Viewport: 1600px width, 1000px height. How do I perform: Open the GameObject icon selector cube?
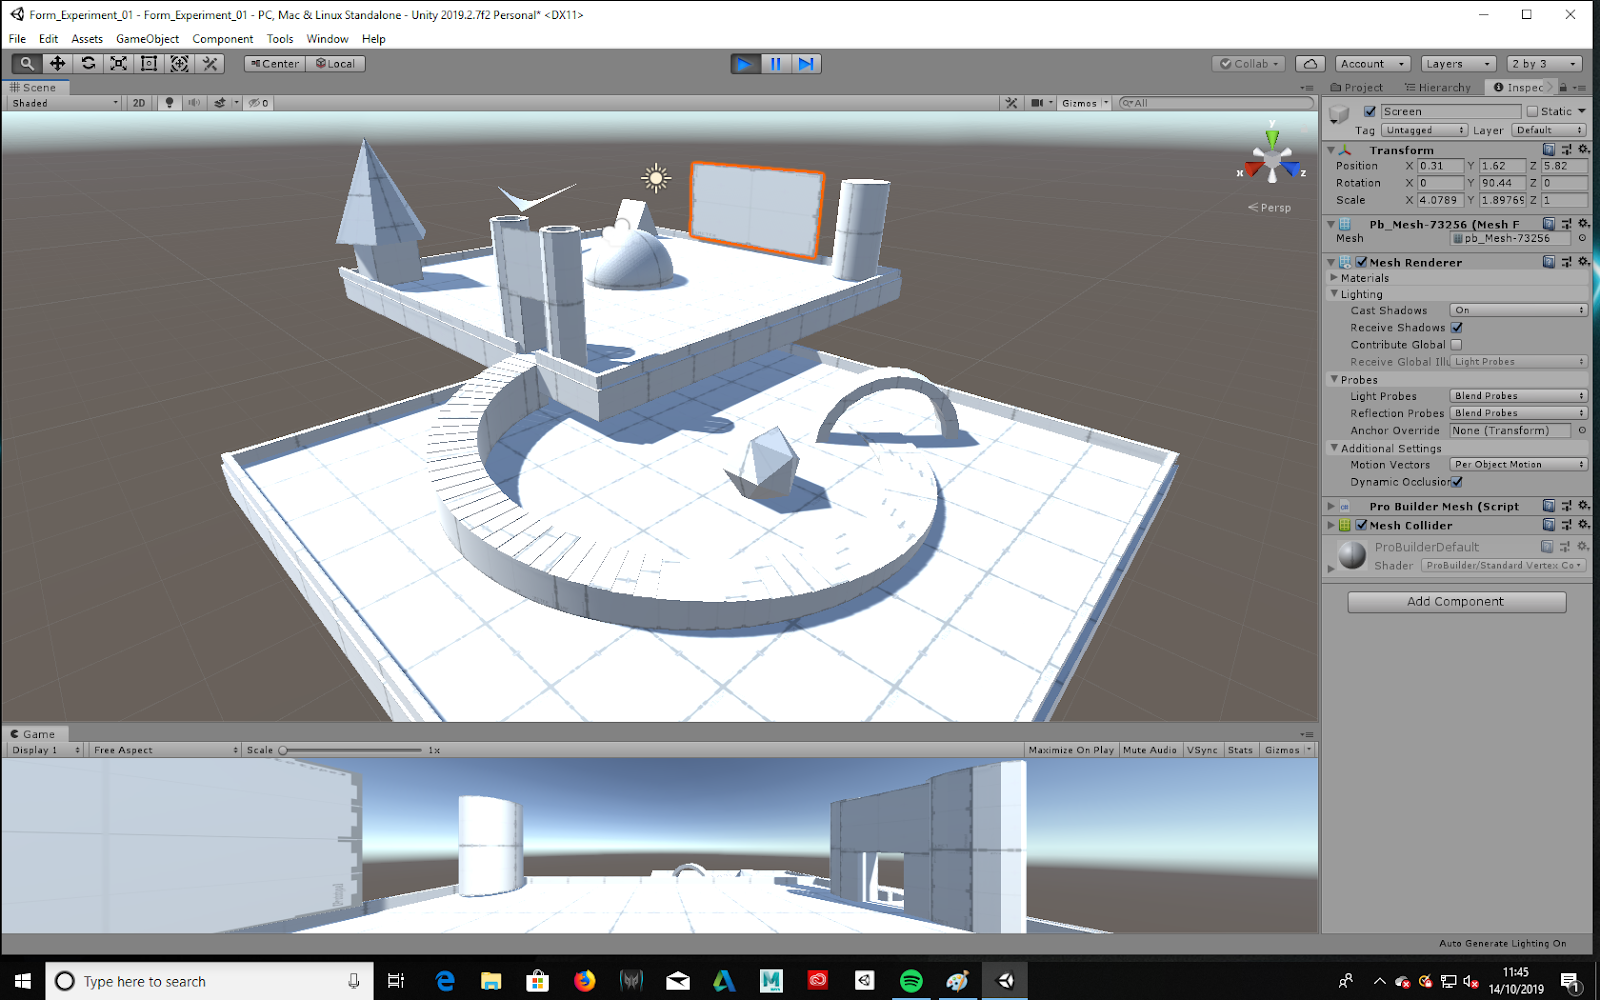point(1340,116)
